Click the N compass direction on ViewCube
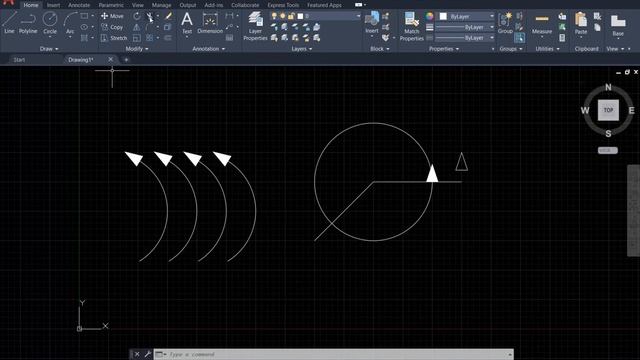640x360 pixels. click(x=608, y=87)
